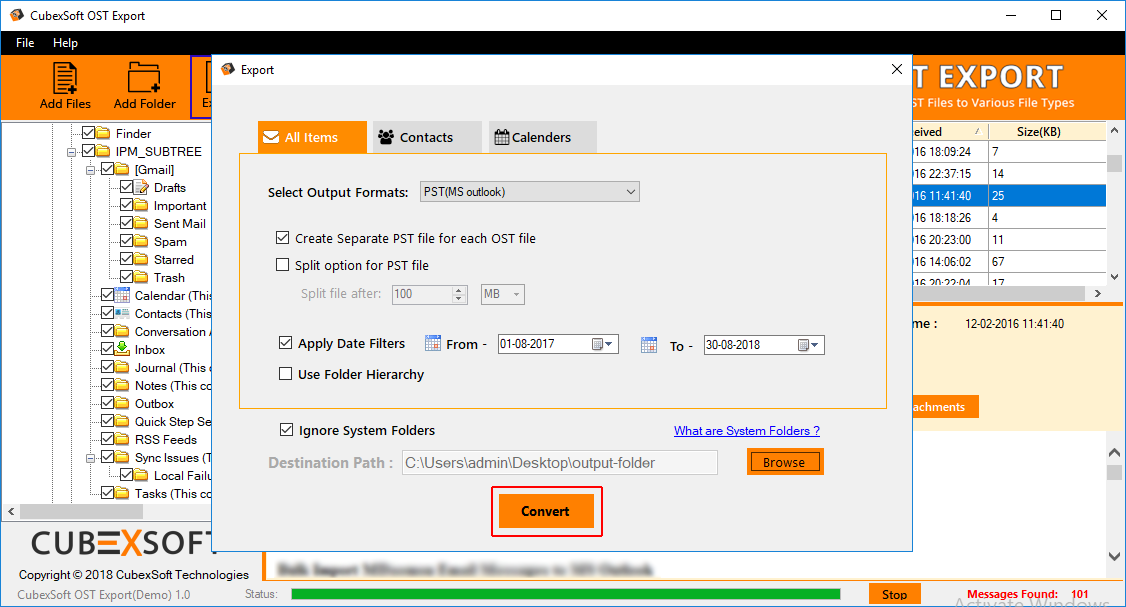Screen dimensions: 1126x607
Task: Click the calendar icon beside To label
Action: [x=649, y=345]
